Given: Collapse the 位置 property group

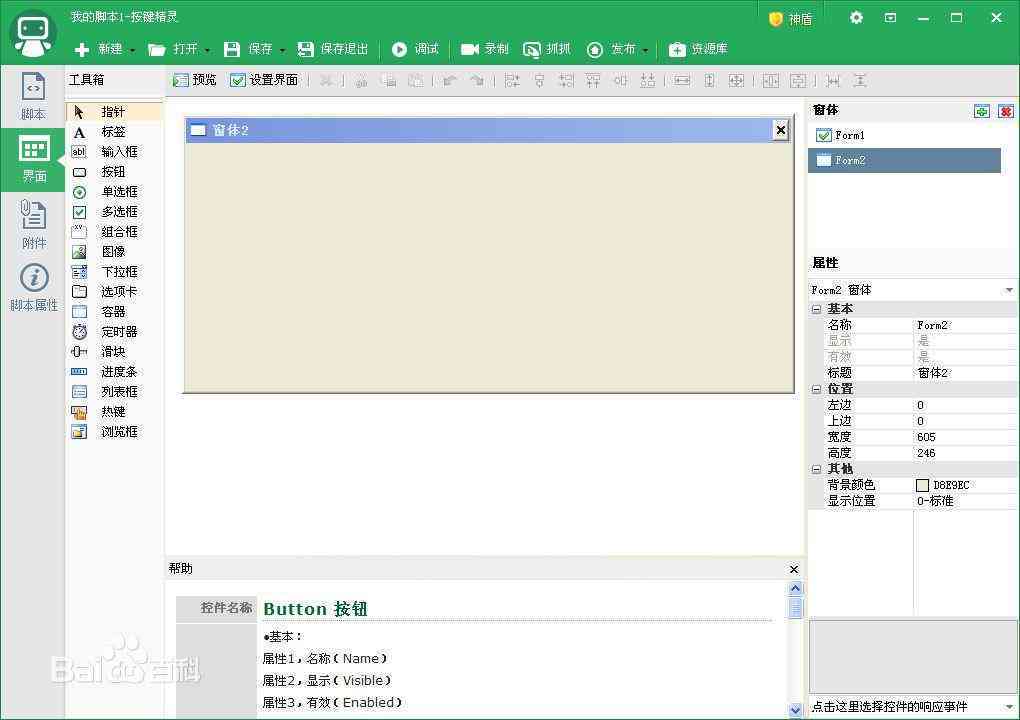Looking at the screenshot, I should pos(816,389).
